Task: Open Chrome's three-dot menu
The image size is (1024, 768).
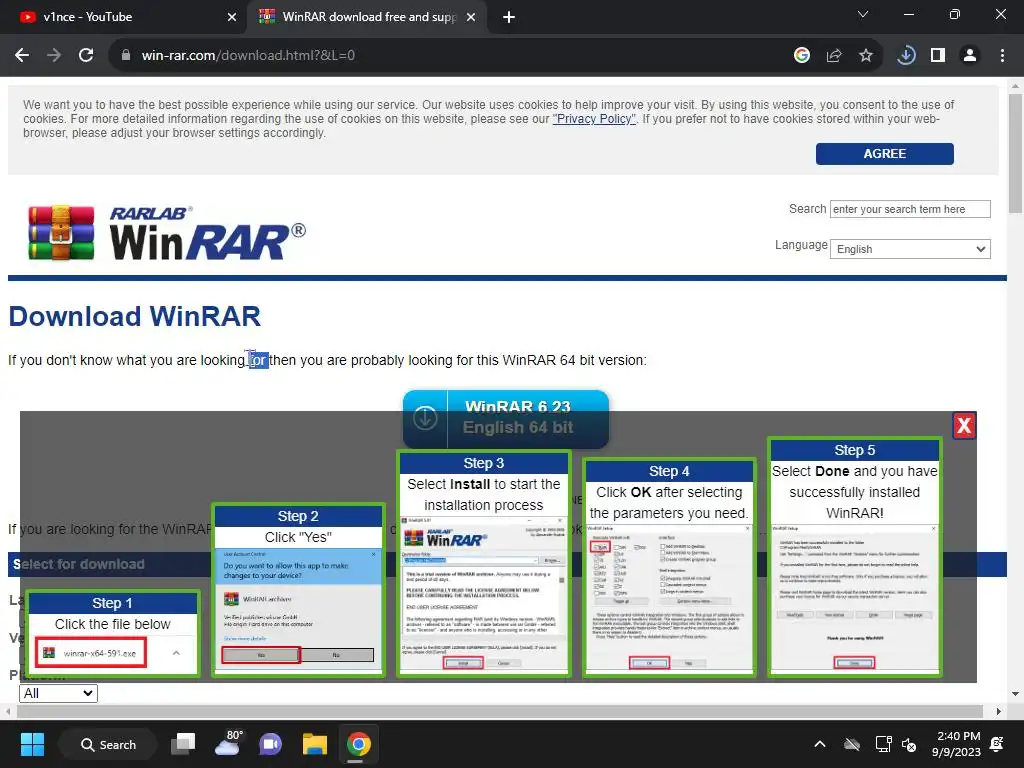Action: pos(1002,56)
